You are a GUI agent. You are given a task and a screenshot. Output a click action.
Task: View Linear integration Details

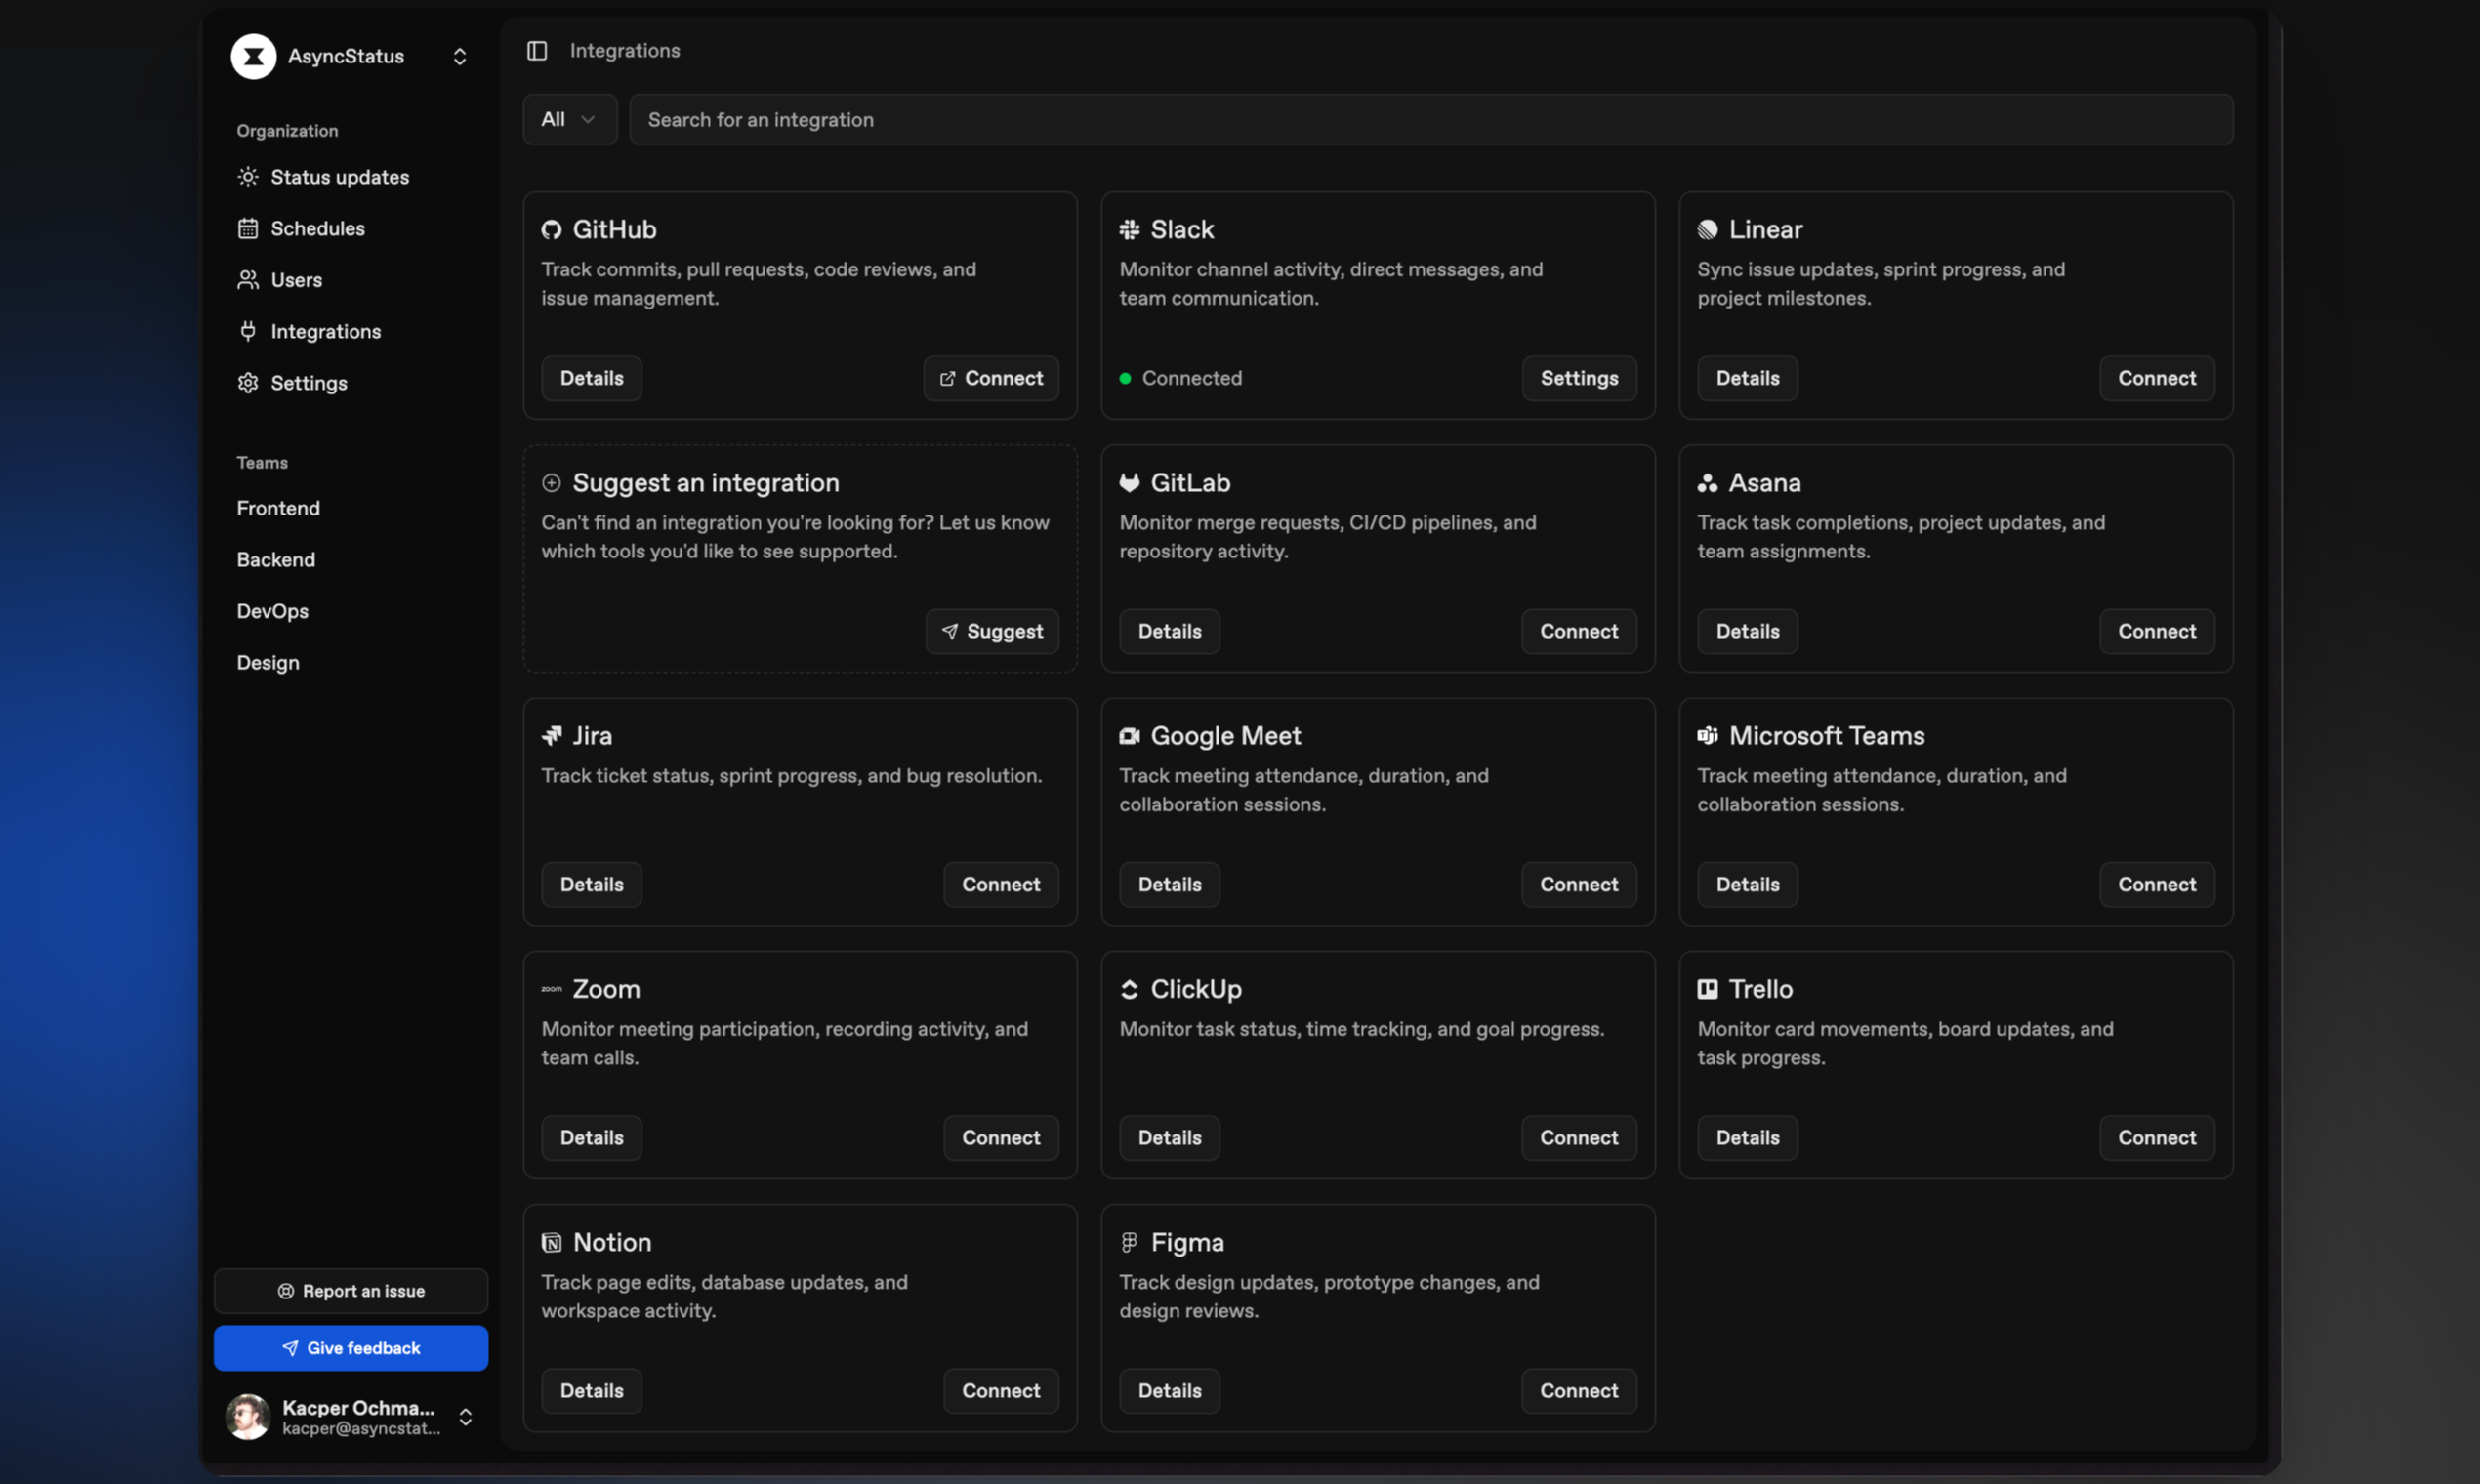coord(1747,378)
